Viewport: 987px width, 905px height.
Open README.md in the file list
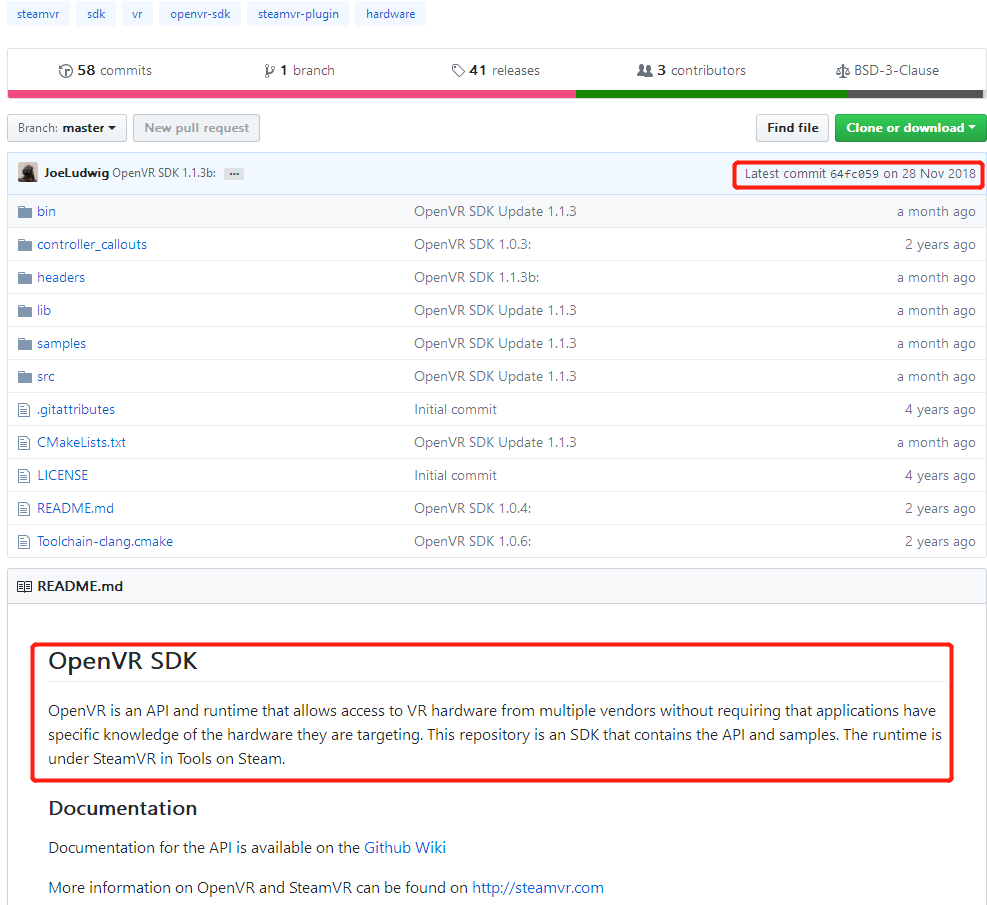(75, 509)
